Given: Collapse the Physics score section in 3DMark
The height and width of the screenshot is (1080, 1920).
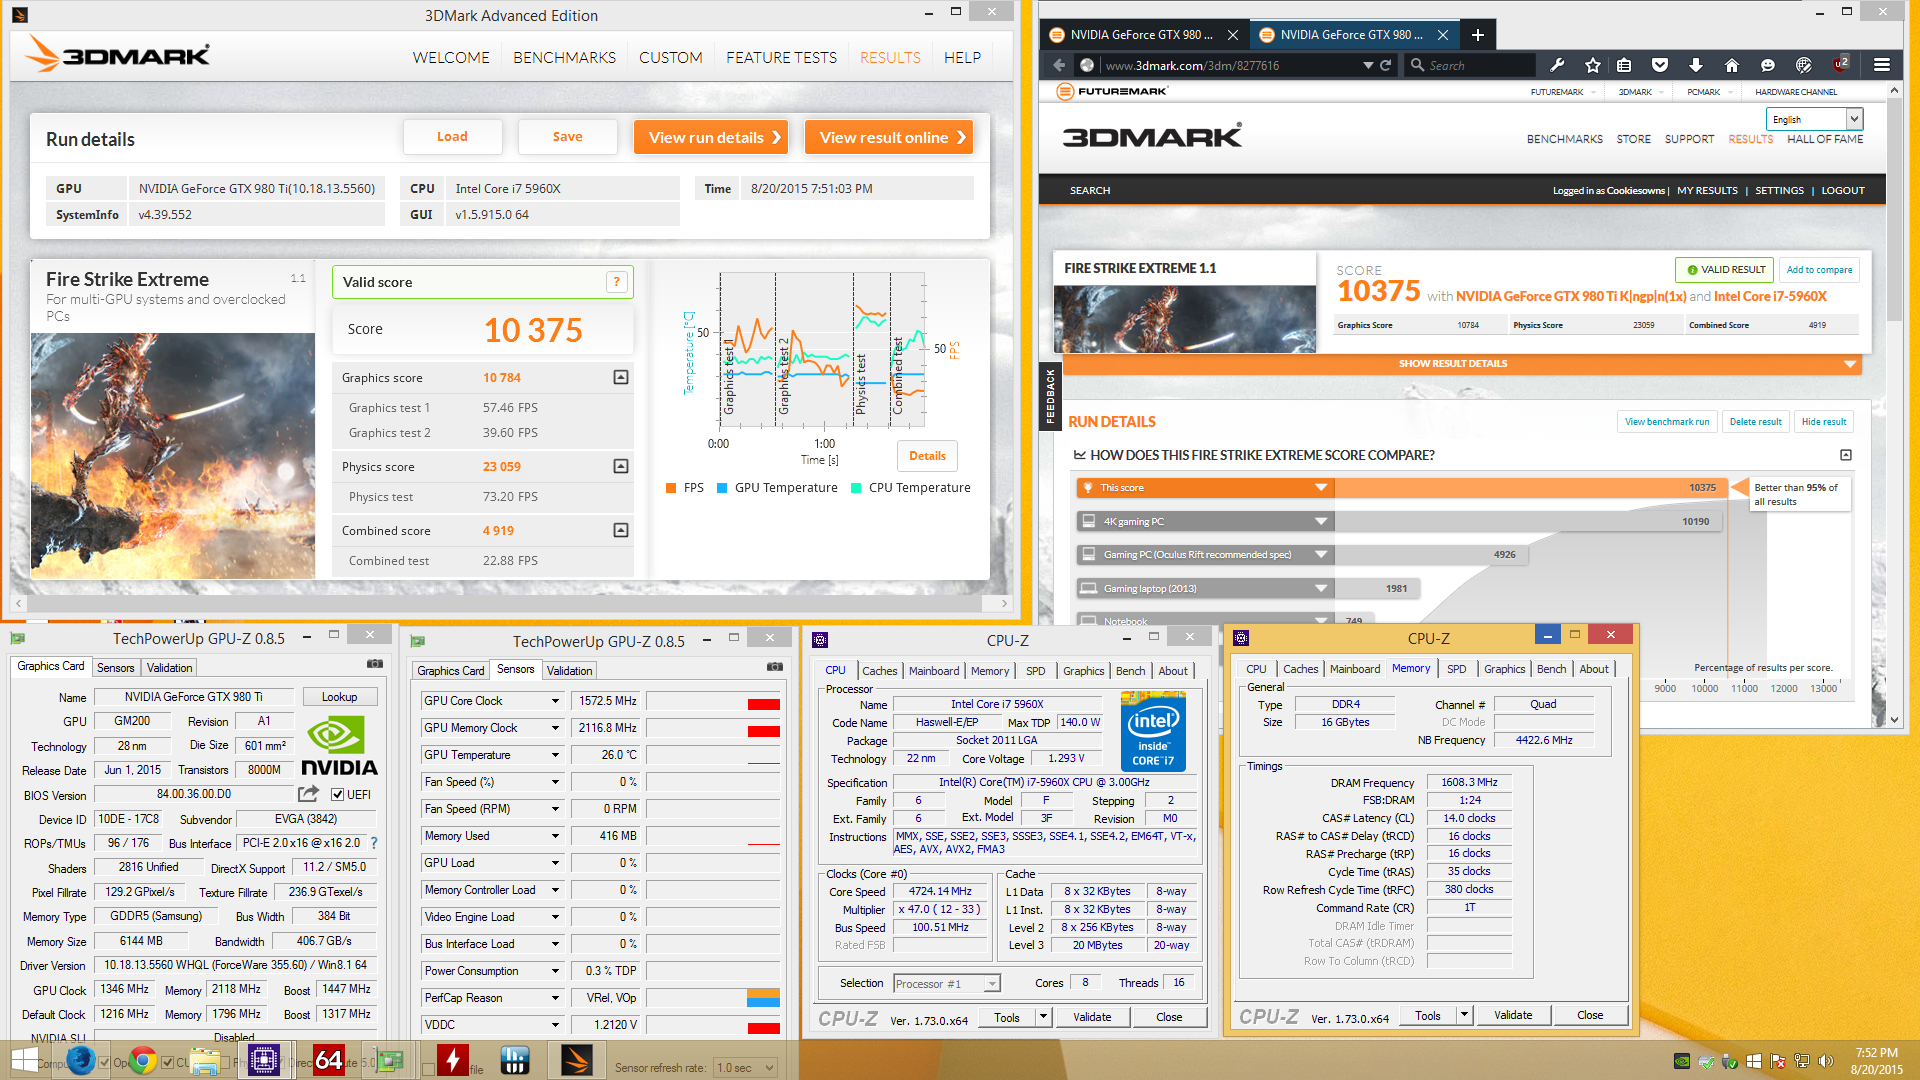Looking at the screenshot, I should pyautogui.click(x=621, y=466).
